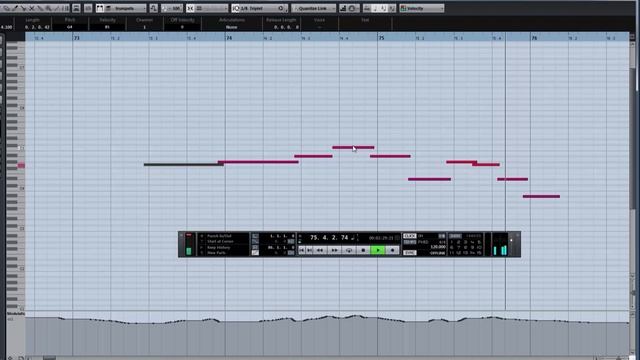
Task: Open the Snap Type dropdown
Action: click(211, 8)
